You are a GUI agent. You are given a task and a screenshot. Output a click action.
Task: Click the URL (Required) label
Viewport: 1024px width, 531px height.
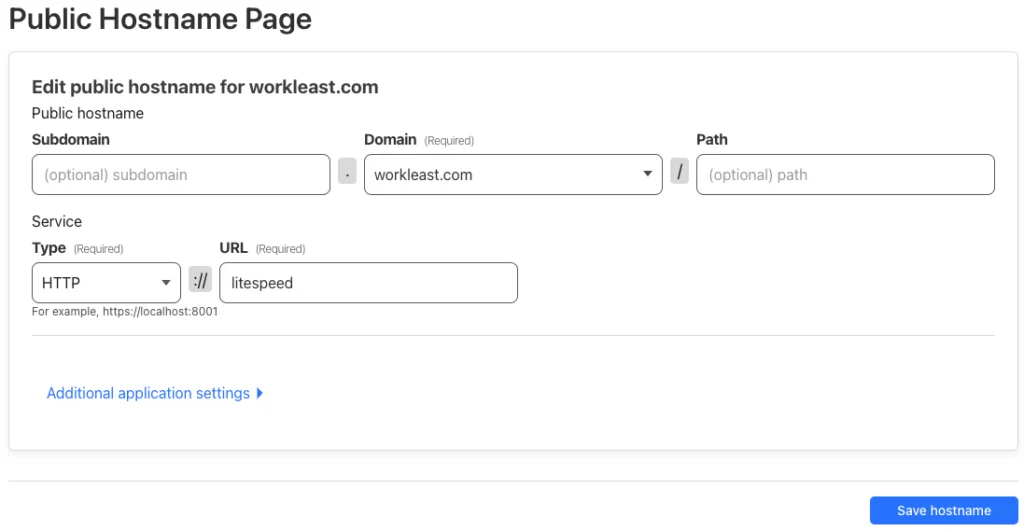pos(263,248)
